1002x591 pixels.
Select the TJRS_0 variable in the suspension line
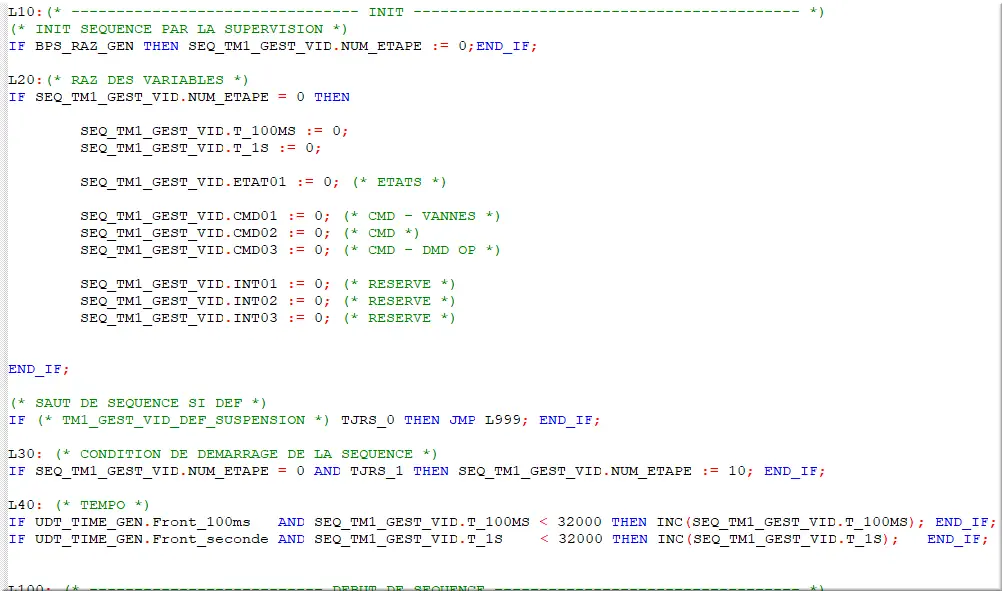pos(360,420)
